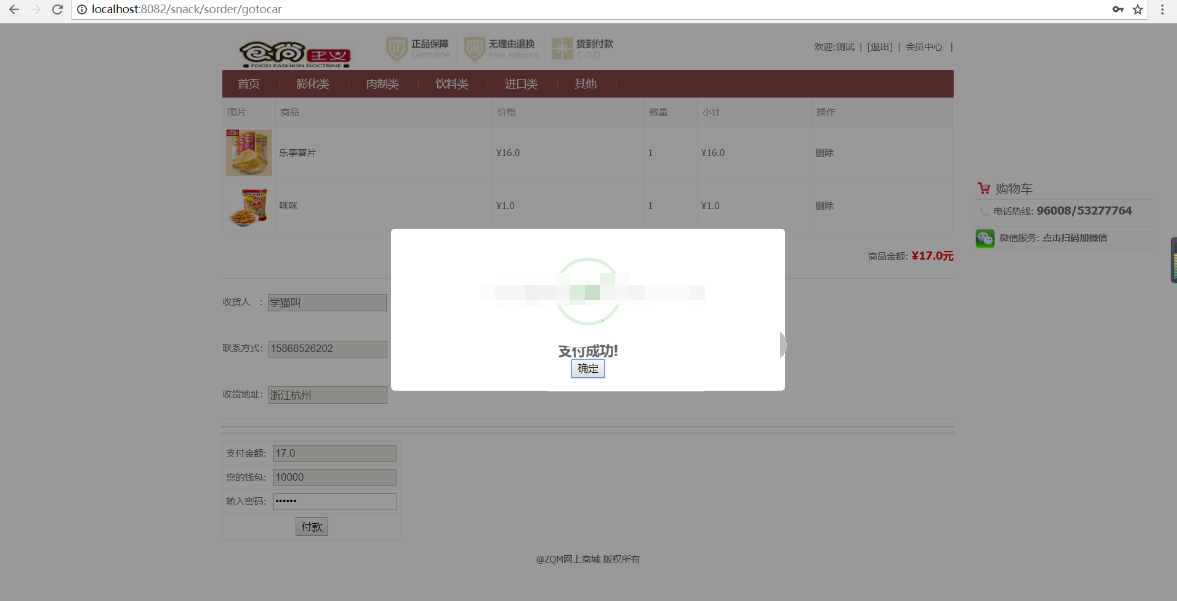Open the 其他 category tab
The height and width of the screenshot is (601, 1177).
585,84
